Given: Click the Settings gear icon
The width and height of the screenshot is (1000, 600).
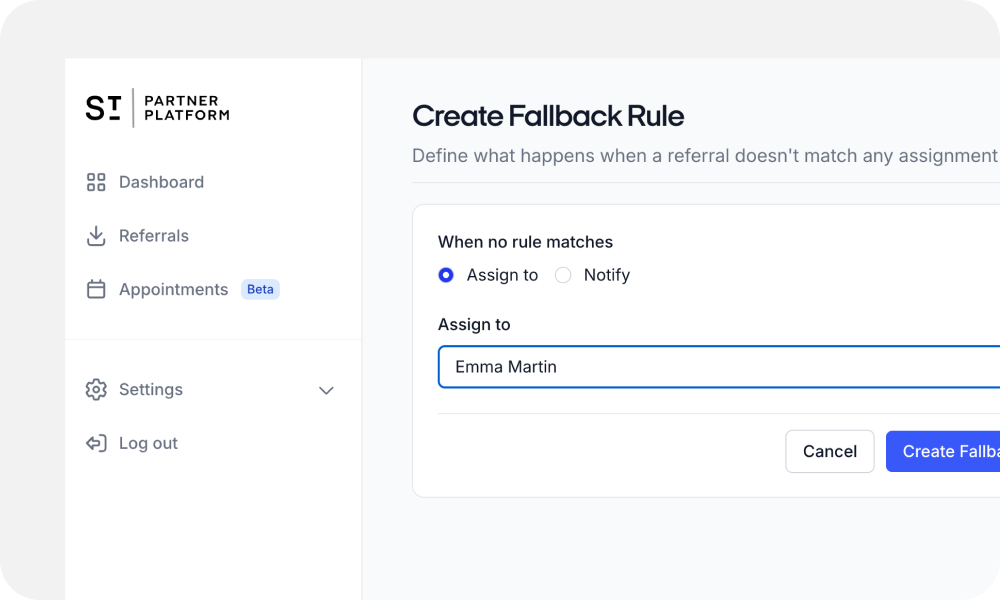Looking at the screenshot, I should 96,390.
